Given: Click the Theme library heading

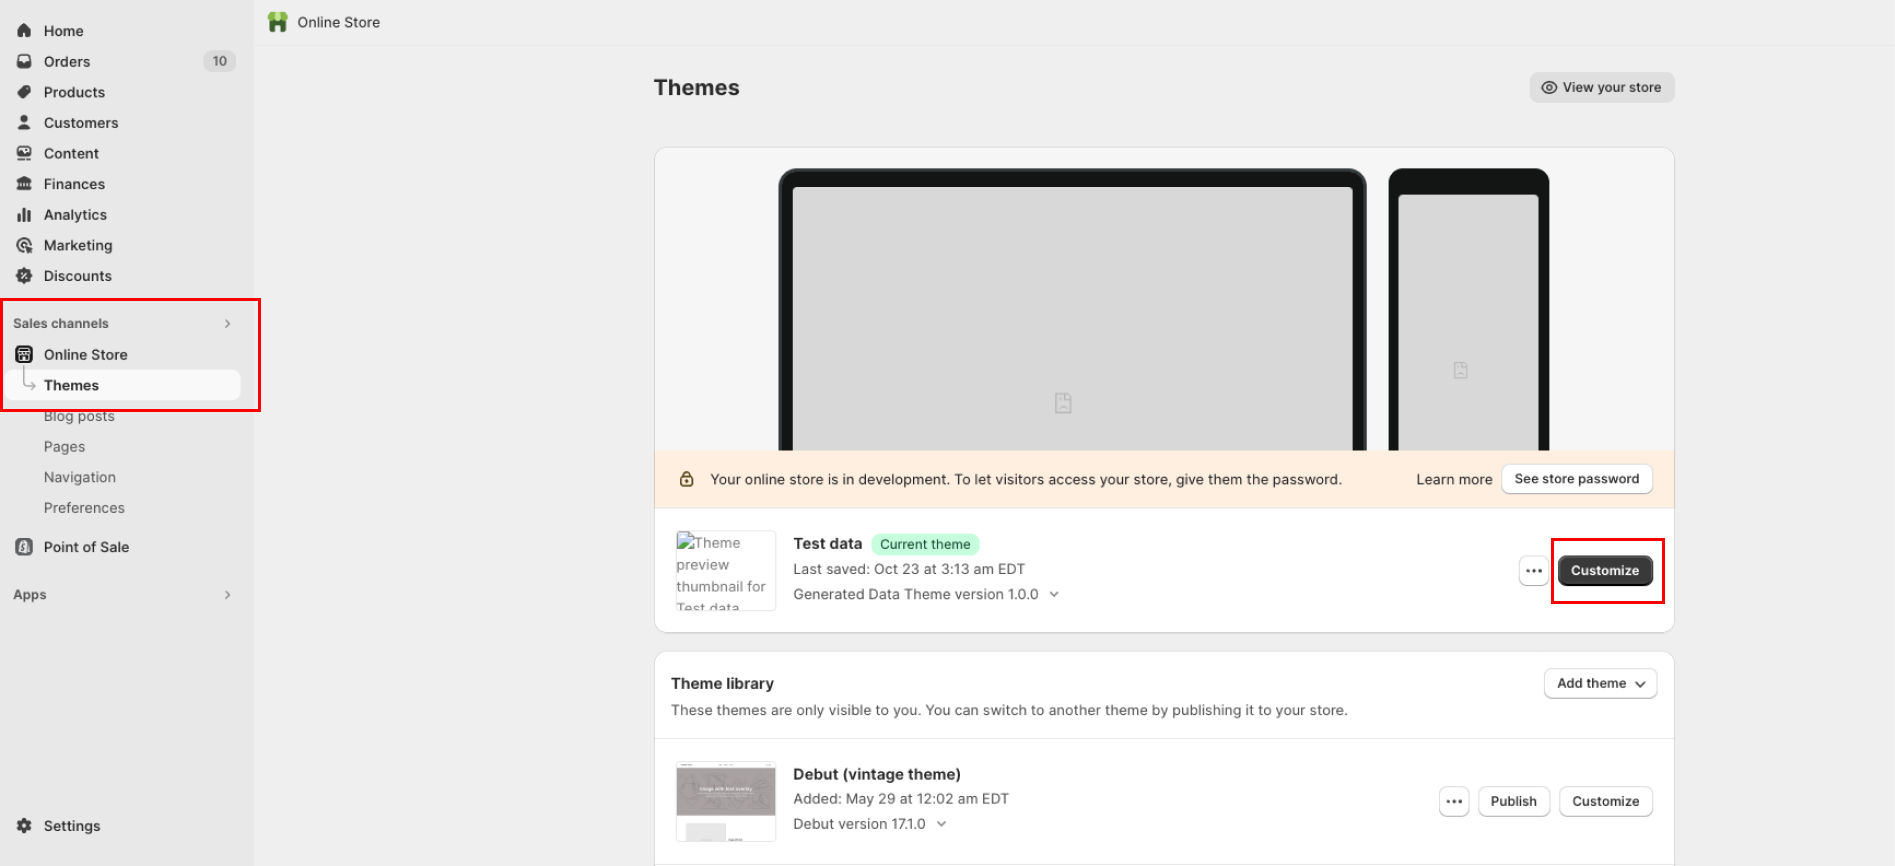Looking at the screenshot, I should coord(722,684).
